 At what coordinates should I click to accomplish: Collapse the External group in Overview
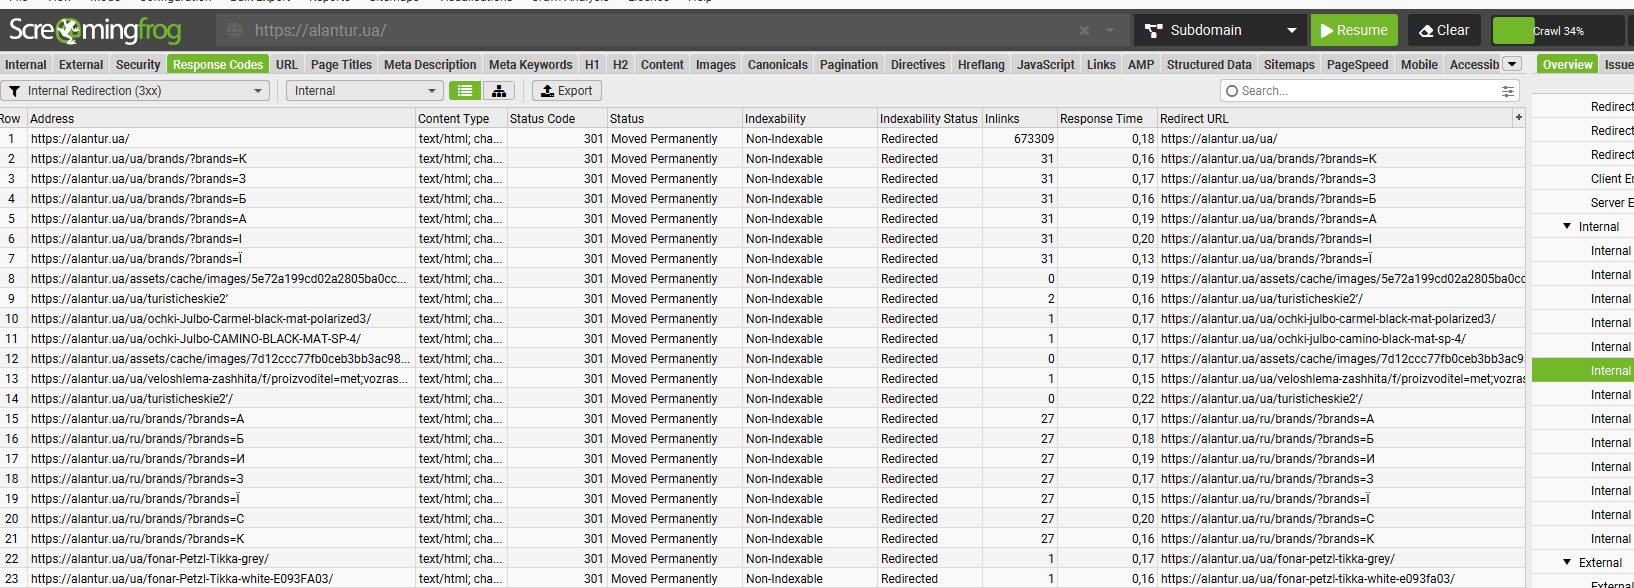tap(1567, 563)
